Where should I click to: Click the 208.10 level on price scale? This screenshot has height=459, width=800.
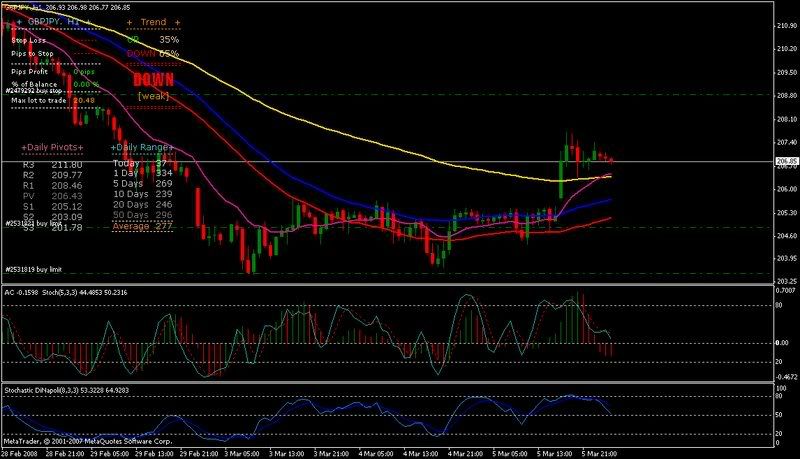[785, 118]
